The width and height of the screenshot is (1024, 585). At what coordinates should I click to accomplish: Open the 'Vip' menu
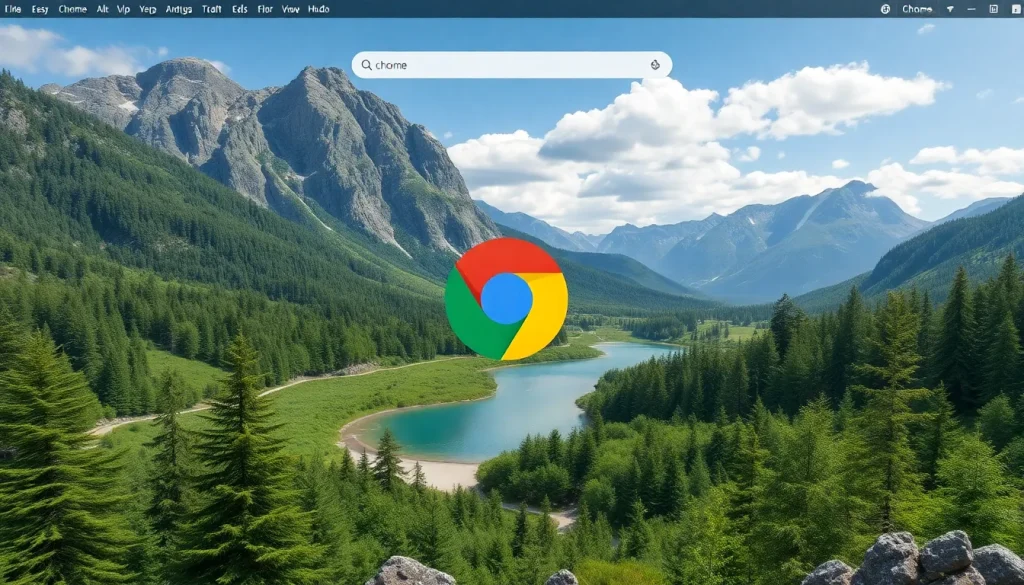123,9
